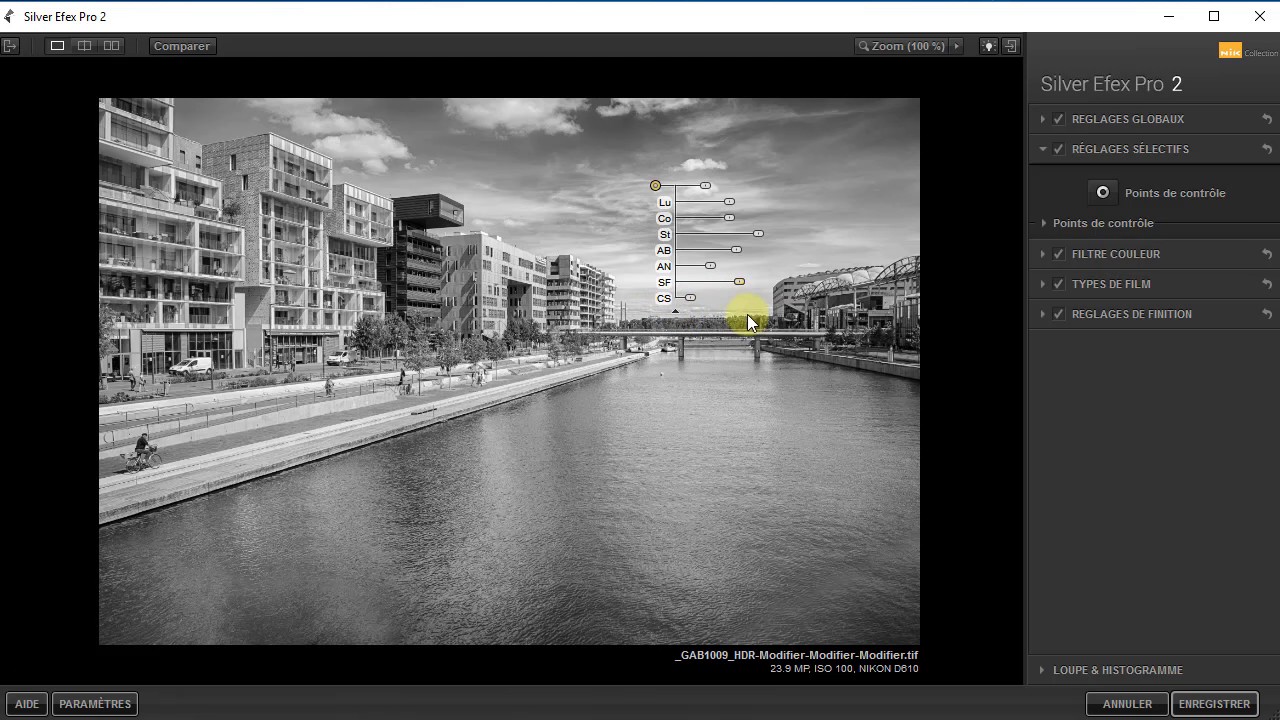Collapse control point sliders with the triangle
Image resolution: width=1280 pixels, height=720 pixels.
[x=675, y=311]
